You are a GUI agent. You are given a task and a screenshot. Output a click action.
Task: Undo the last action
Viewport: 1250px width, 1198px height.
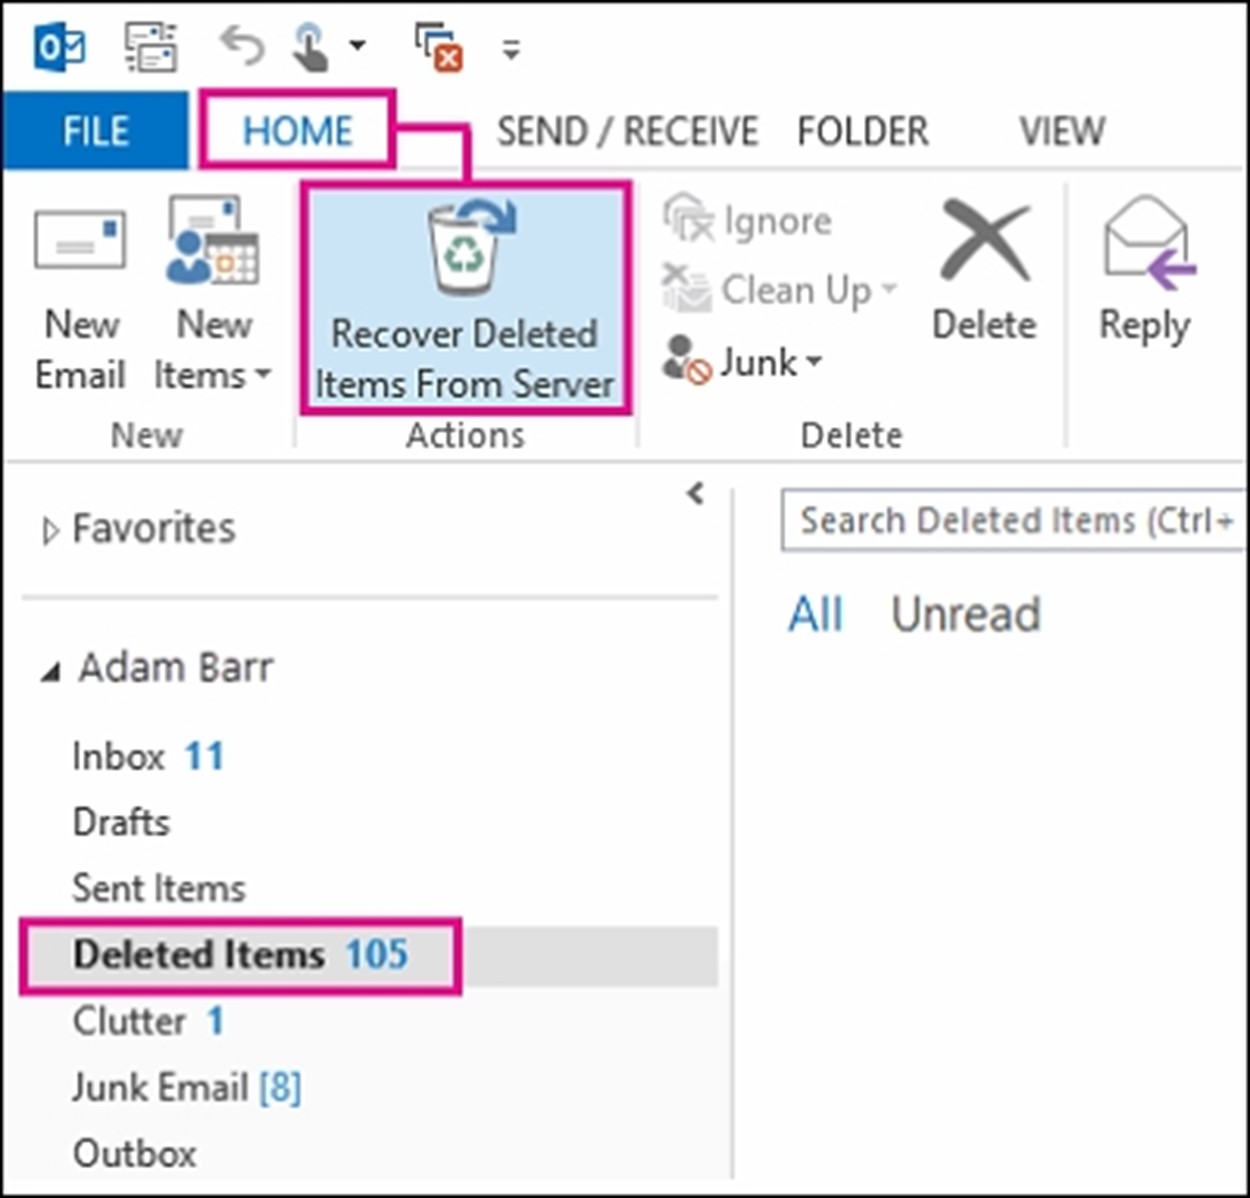[x=242, y=47]
